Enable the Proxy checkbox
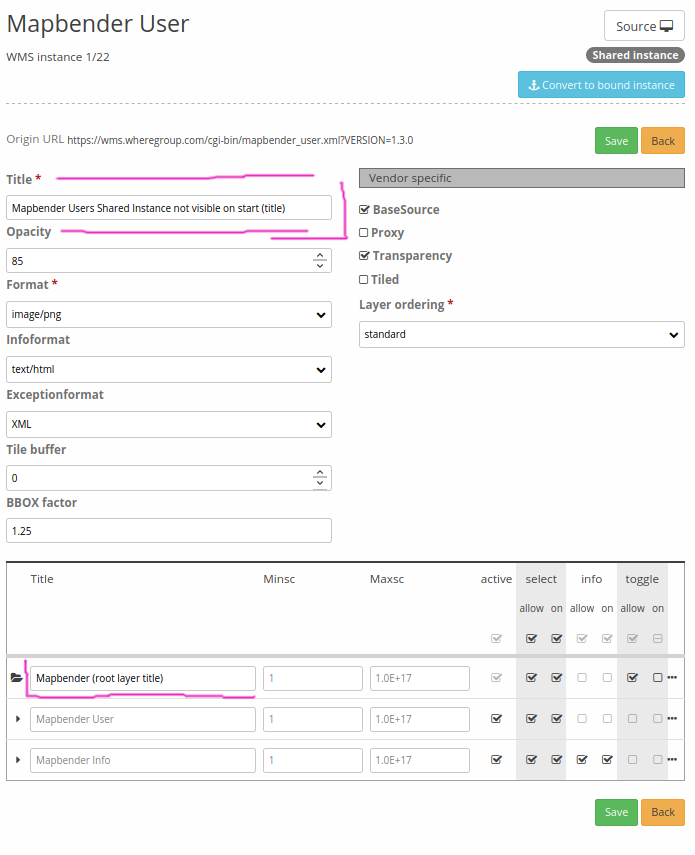The height and width of the screenshot is (855, 695). click(x=364, y=232)
